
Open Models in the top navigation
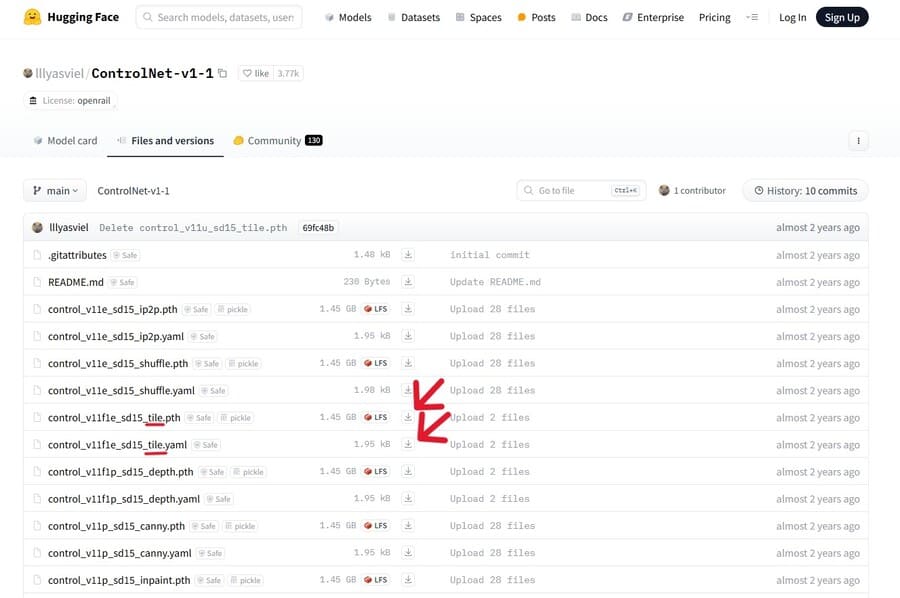pyautogui.click(x=348, y=17)
